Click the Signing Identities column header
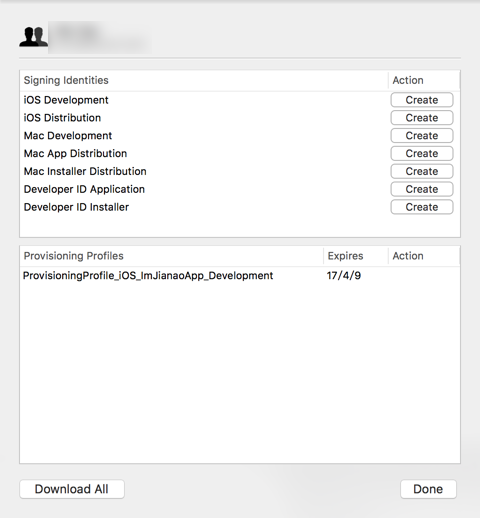The height and width of the screenshot is (518, 480). (204, 80)
